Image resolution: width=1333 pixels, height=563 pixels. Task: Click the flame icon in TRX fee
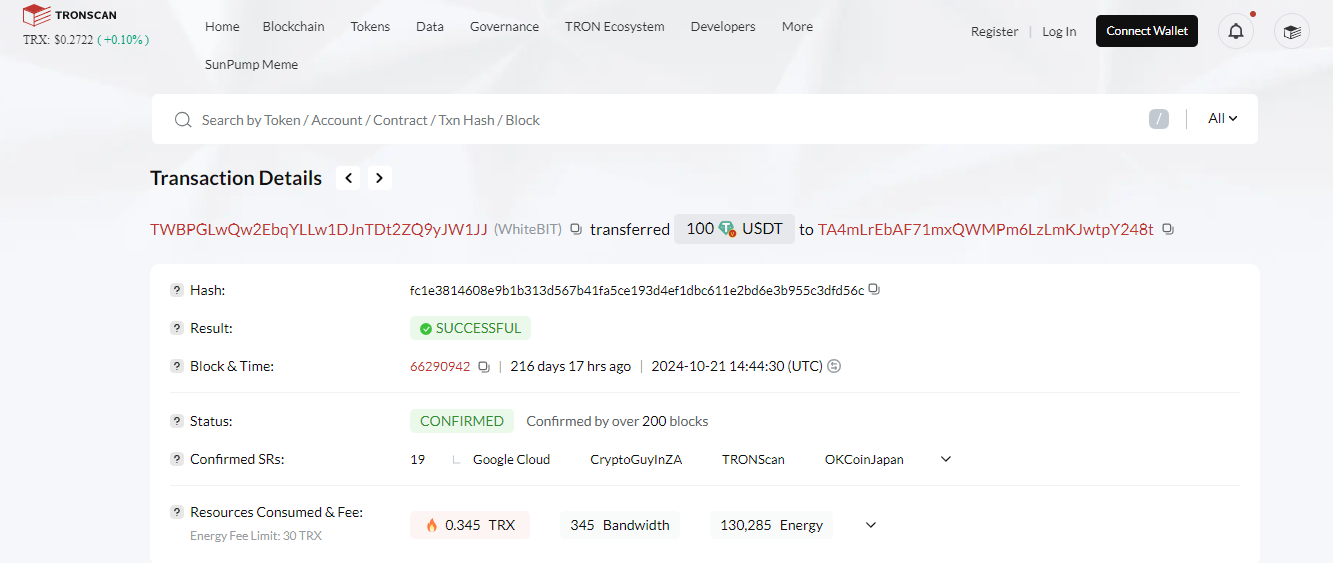tap(432, 525)
